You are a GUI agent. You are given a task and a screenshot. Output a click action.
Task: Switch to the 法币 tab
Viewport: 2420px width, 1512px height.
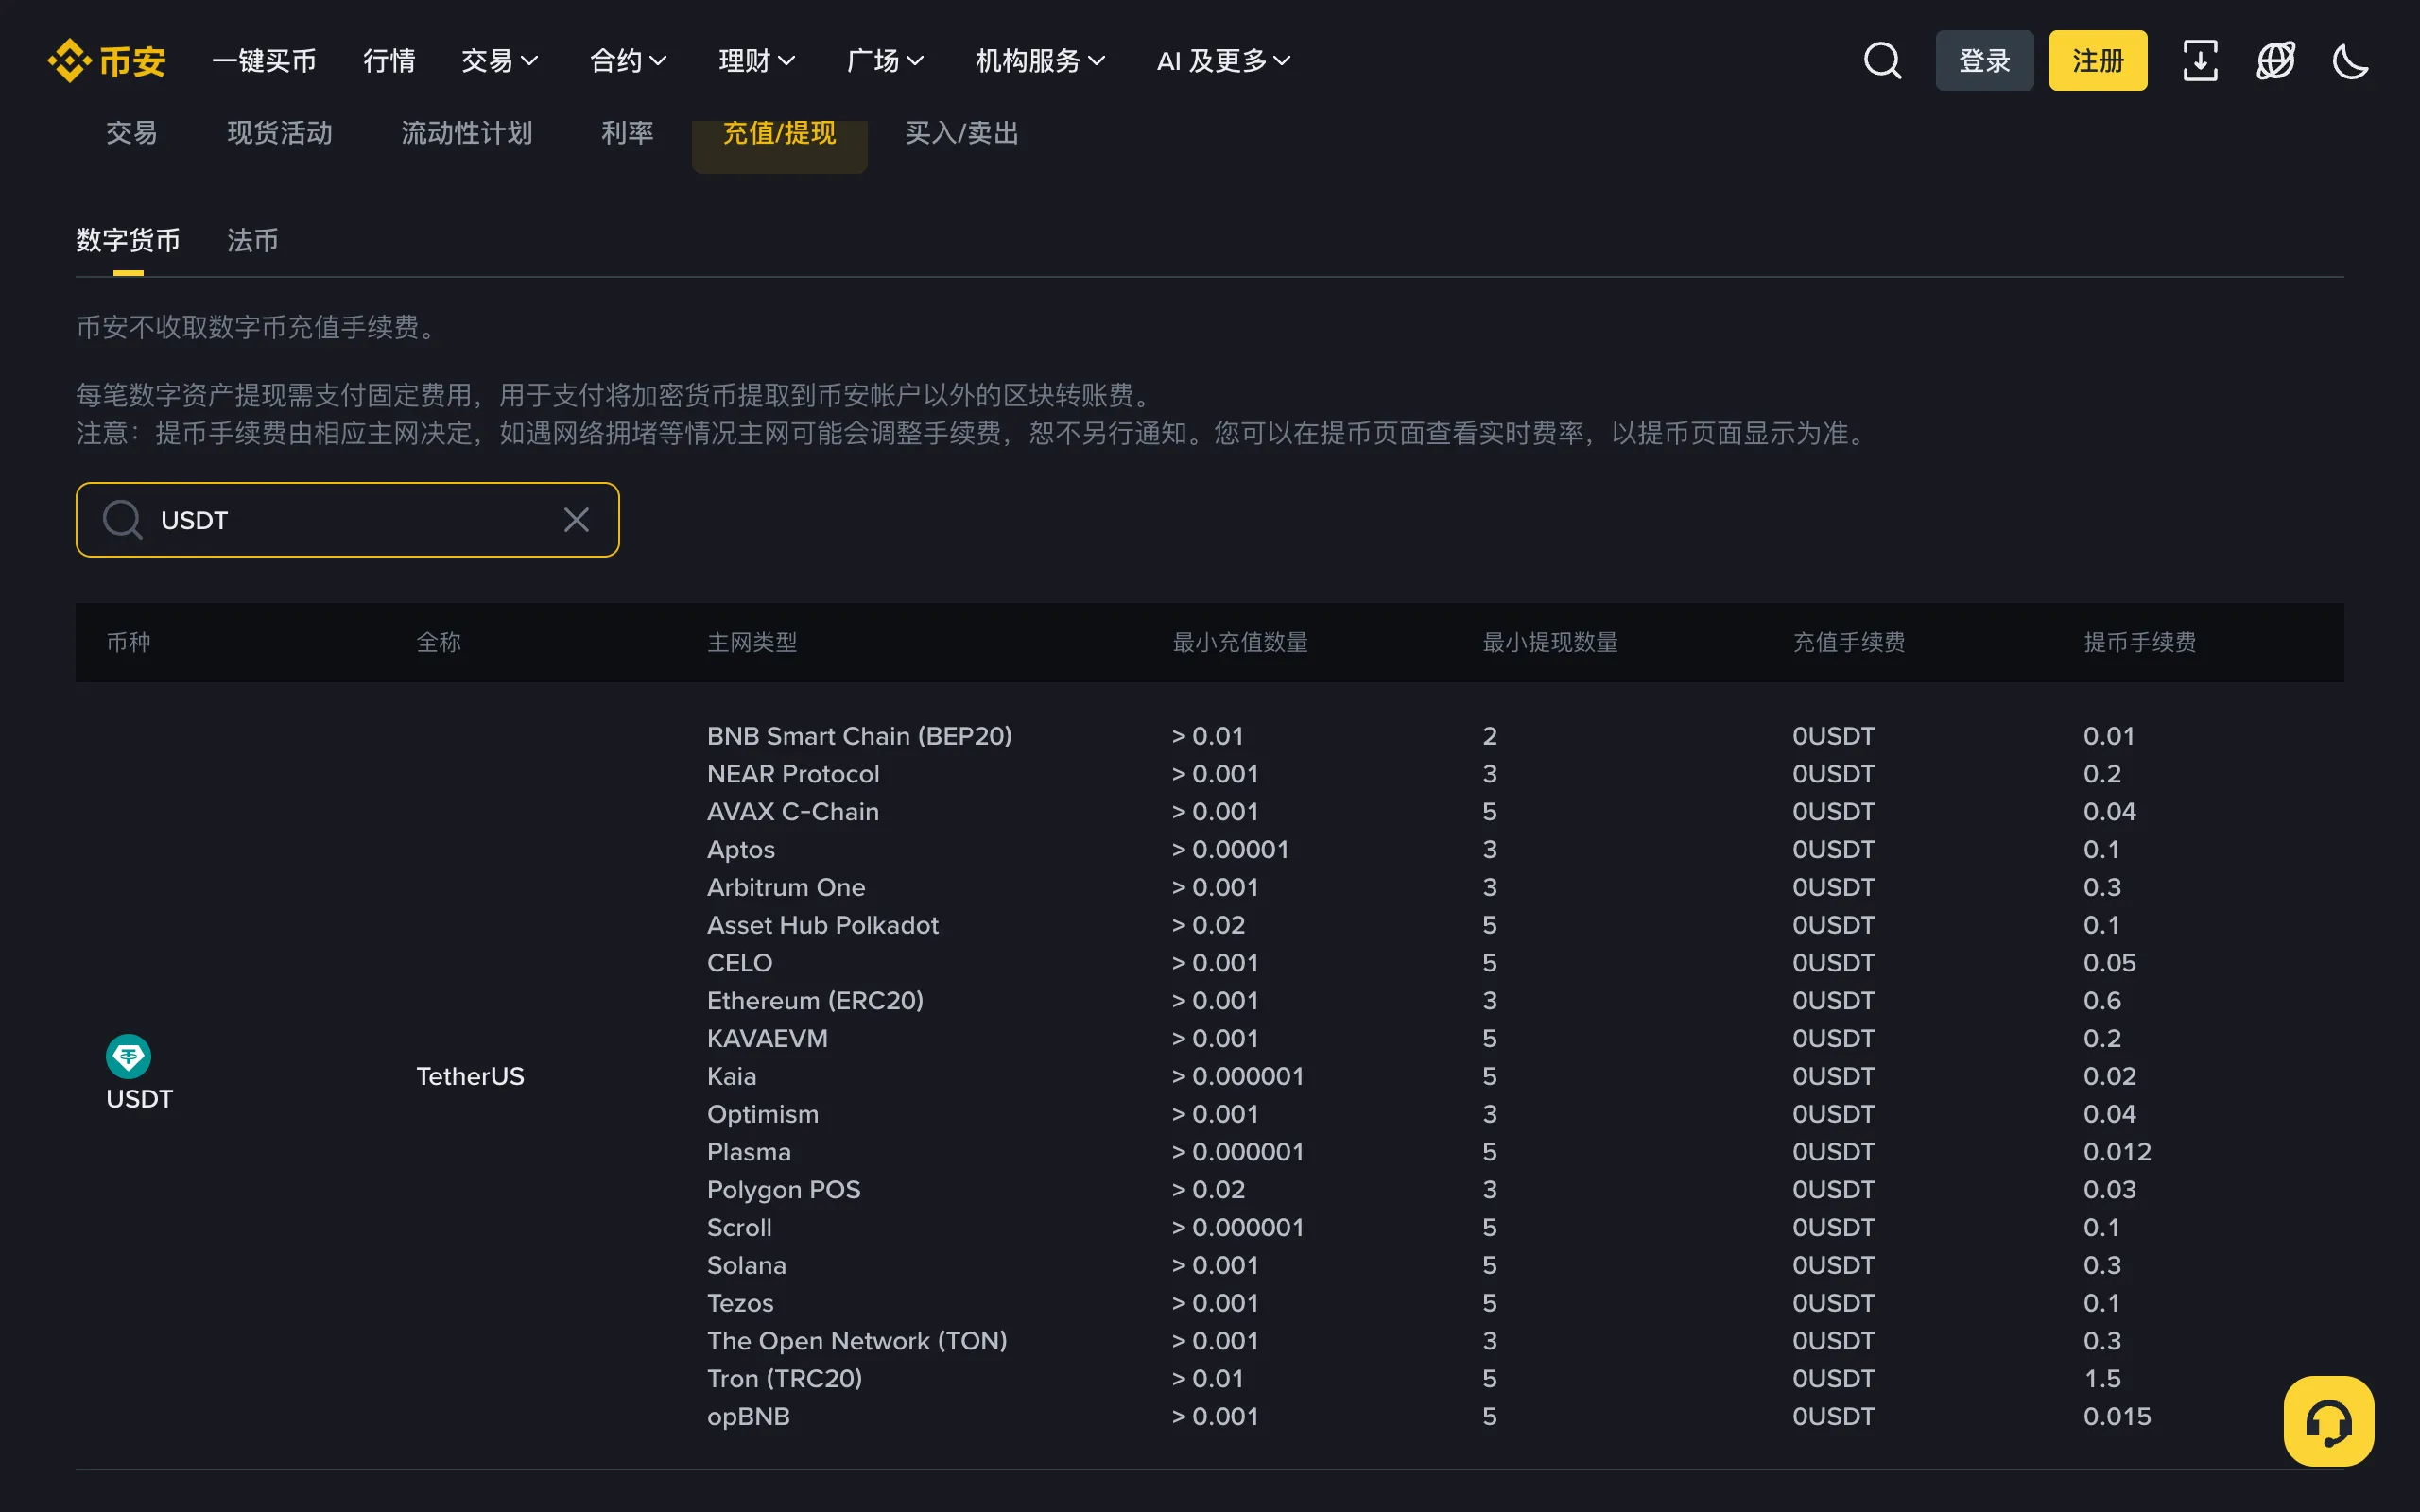(x=252, y=240)
